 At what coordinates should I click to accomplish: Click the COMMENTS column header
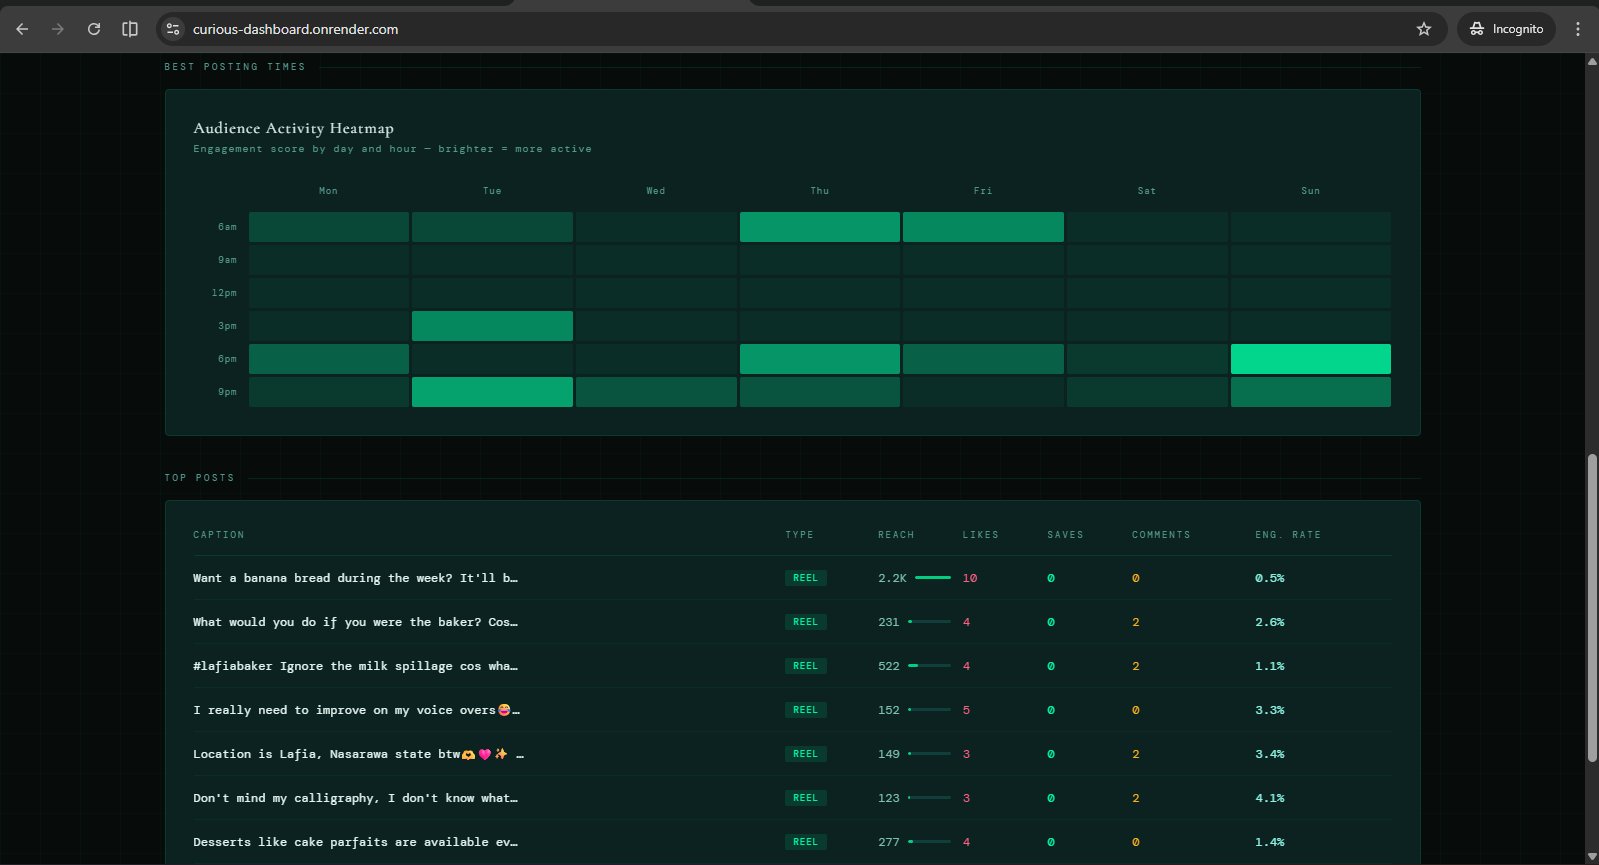coord(1161,535)
